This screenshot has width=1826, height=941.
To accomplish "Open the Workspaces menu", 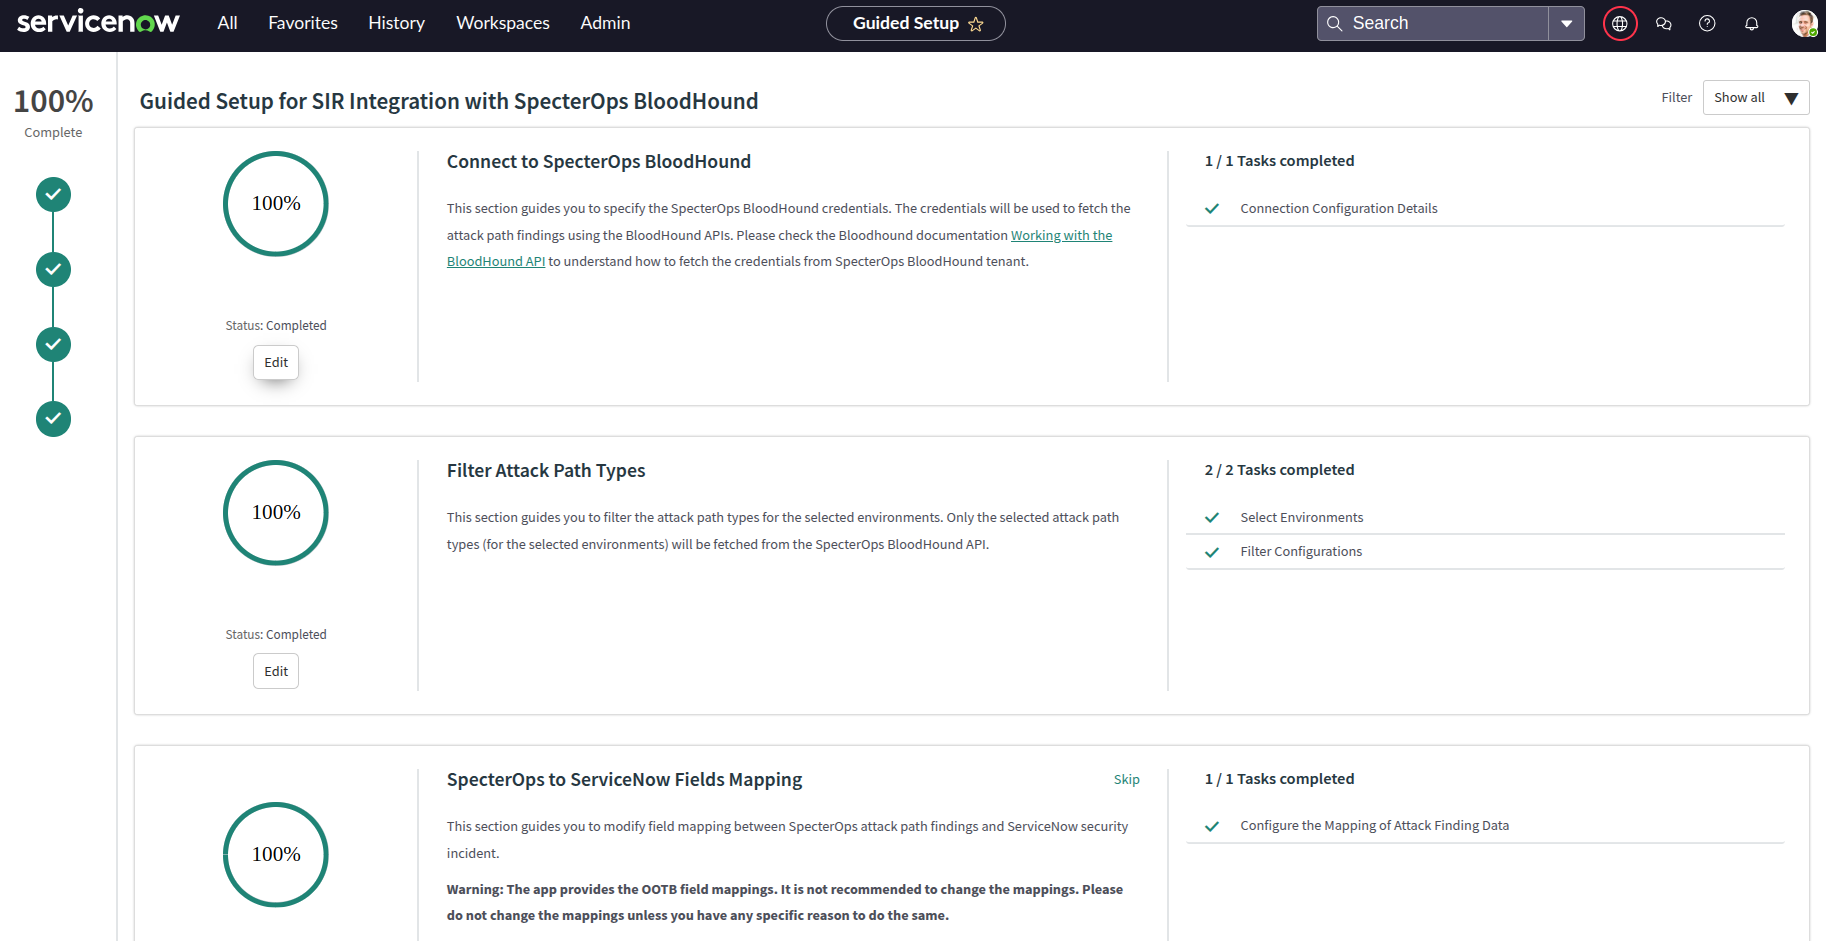I will coord(502,23).
